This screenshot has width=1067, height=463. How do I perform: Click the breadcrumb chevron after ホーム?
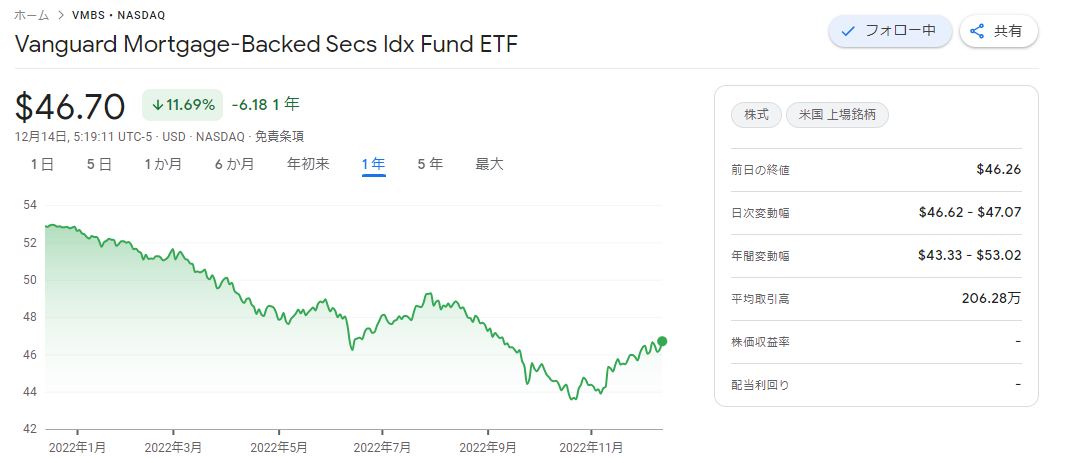tap(60, 15)
